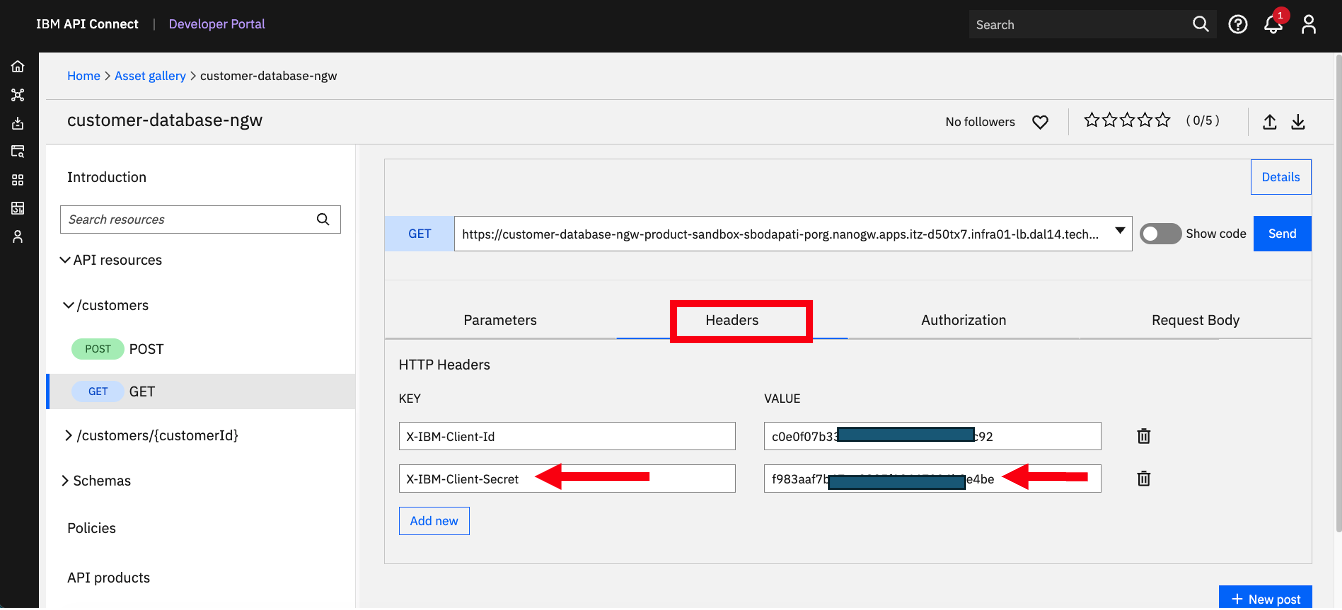Click the No followers text
Screen dimensions: 1342x610
tap(980, 122)
